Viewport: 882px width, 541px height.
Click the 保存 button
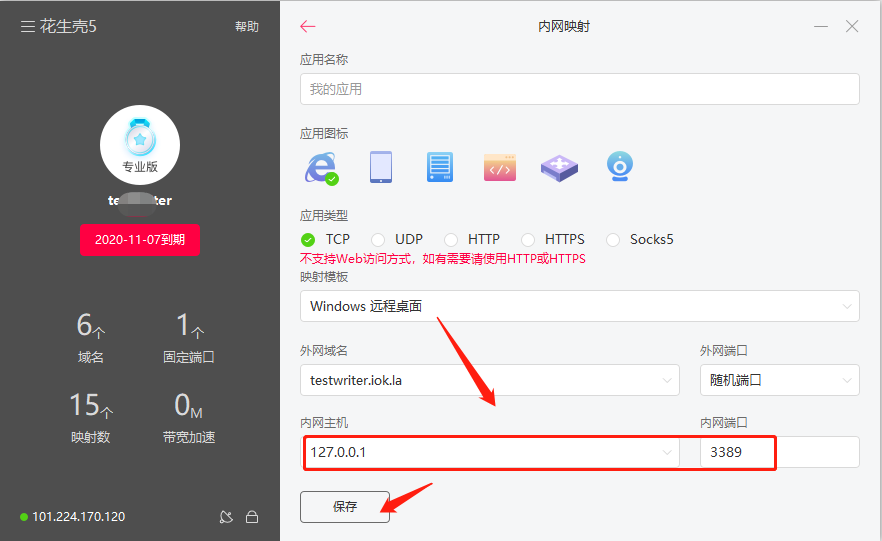pos(345,507)
